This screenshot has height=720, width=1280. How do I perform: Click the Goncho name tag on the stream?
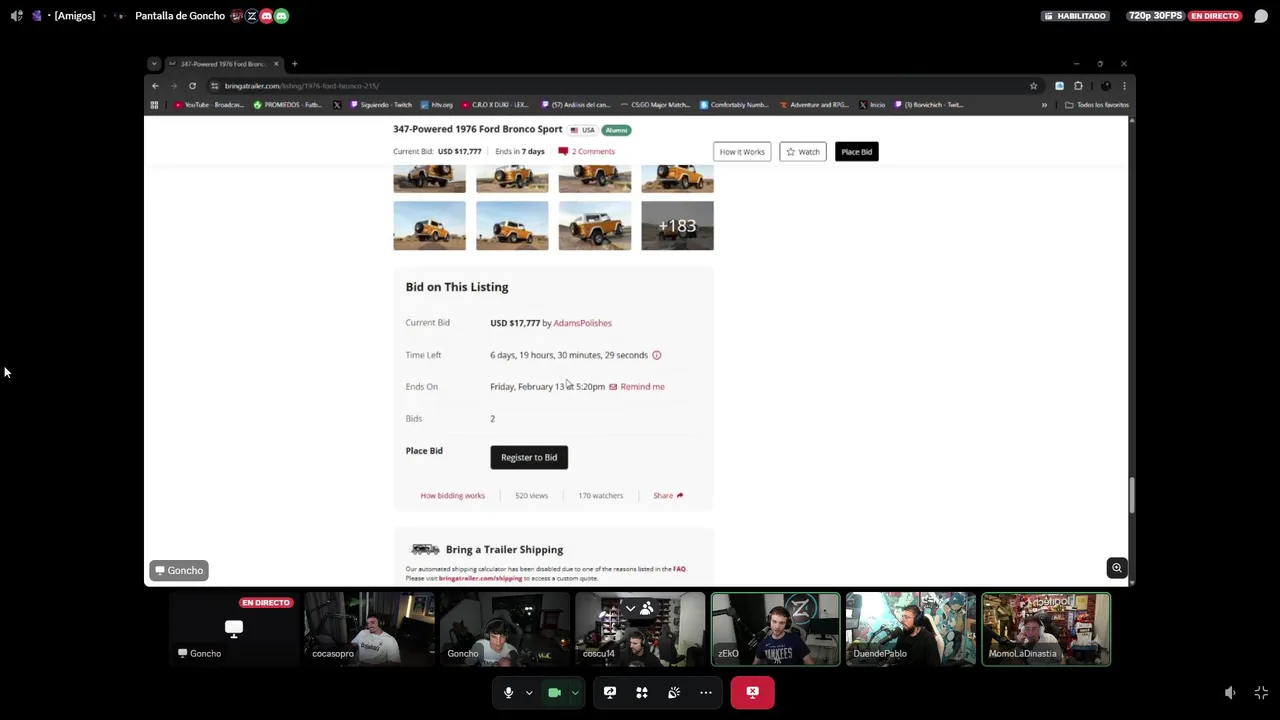click(x=179, y=570)
